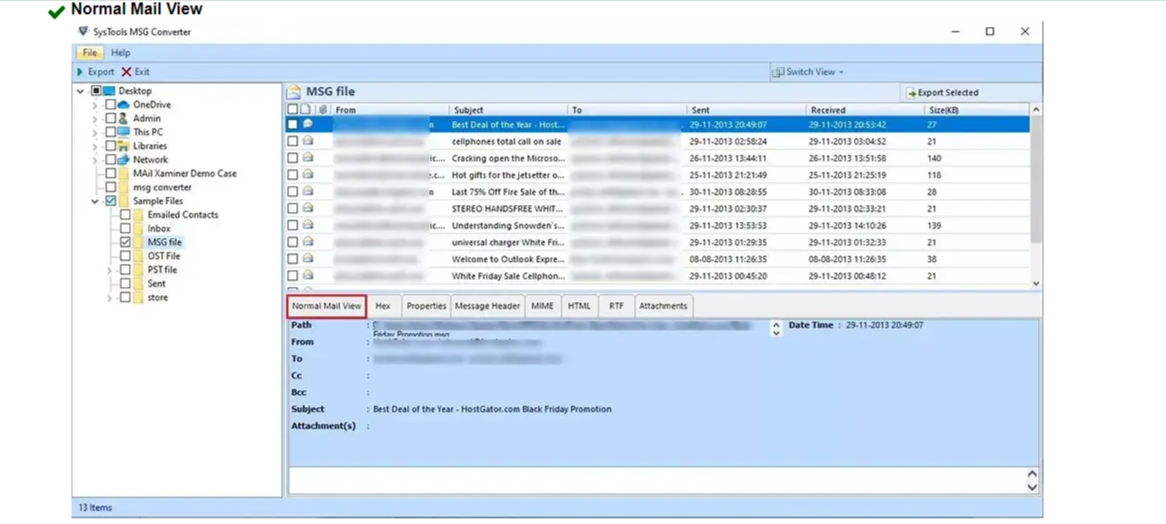Click the Network icon in tree
Viewport: 1166px width, 524px height.
click(x=124, y=160)
